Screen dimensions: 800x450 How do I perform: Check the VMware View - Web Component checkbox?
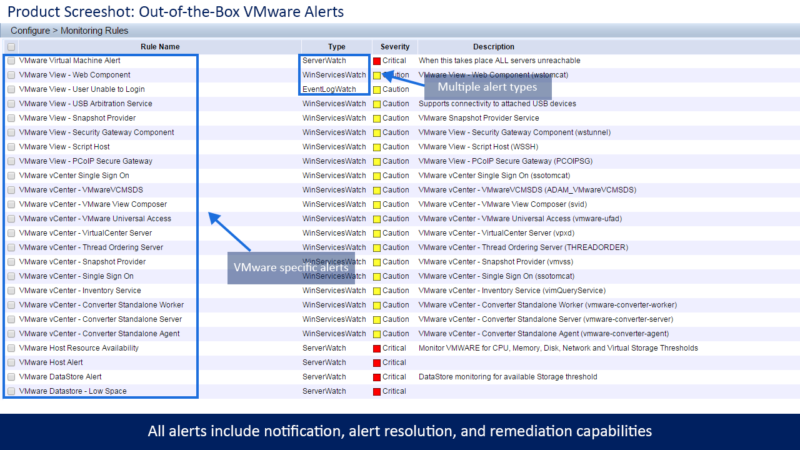pyautogui.click(x=11, y=75)
